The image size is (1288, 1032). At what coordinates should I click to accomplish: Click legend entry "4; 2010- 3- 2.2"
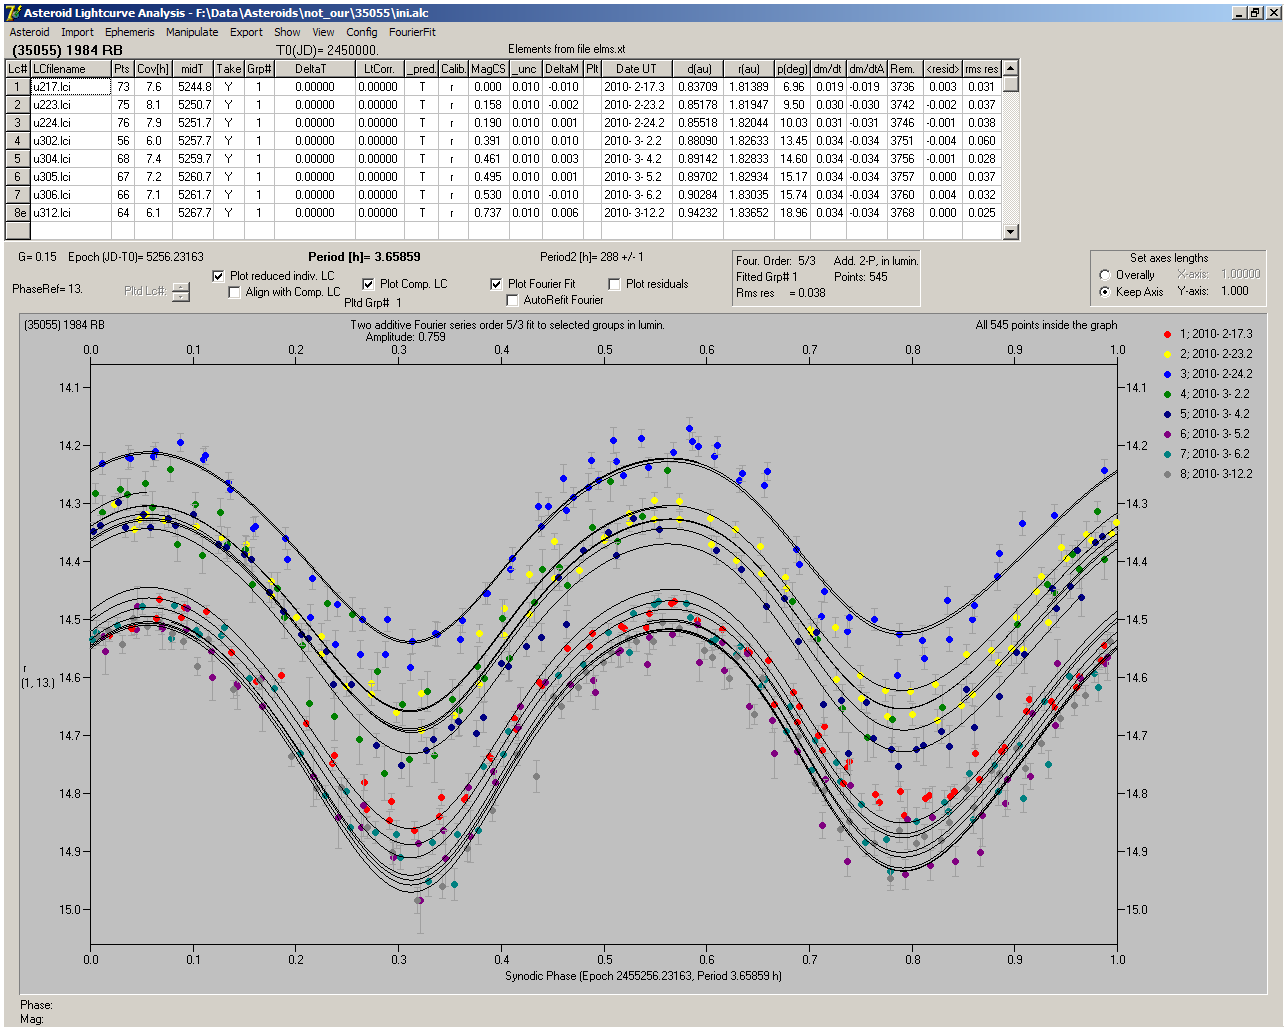pos(1214,394)
